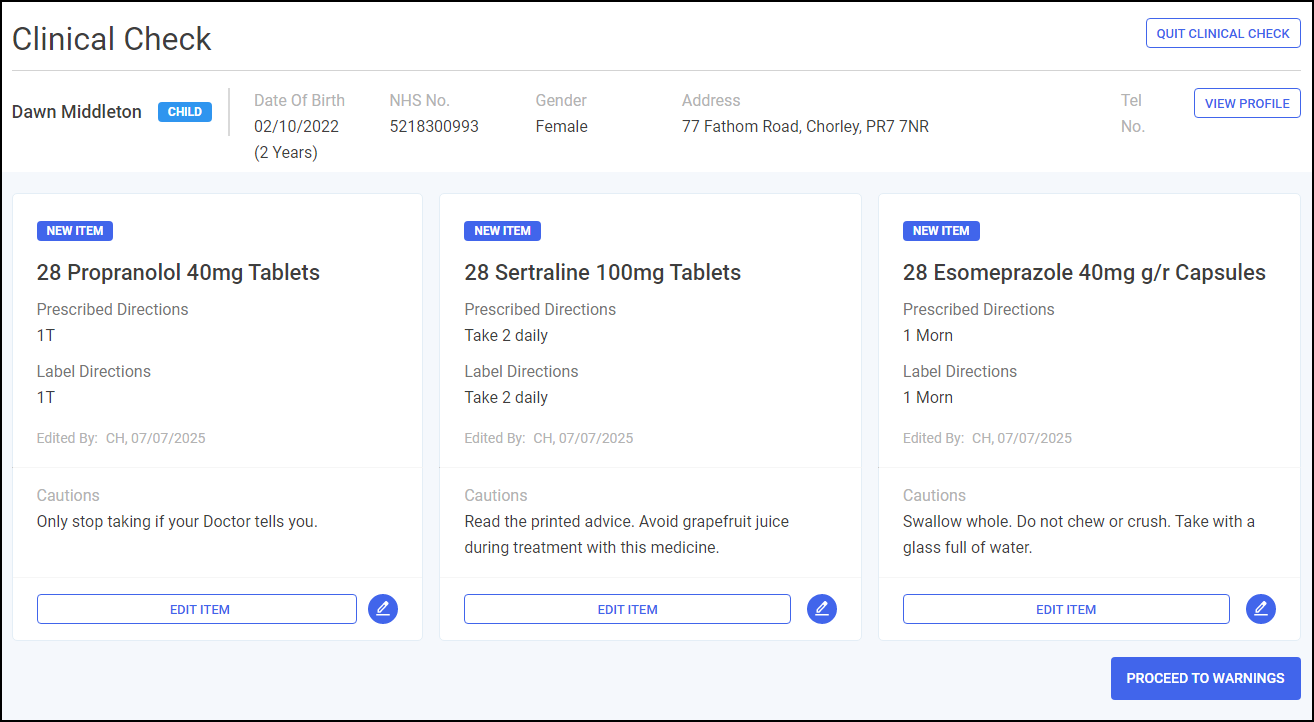Click the Clinical Check page title

click(x=112, y=39)
